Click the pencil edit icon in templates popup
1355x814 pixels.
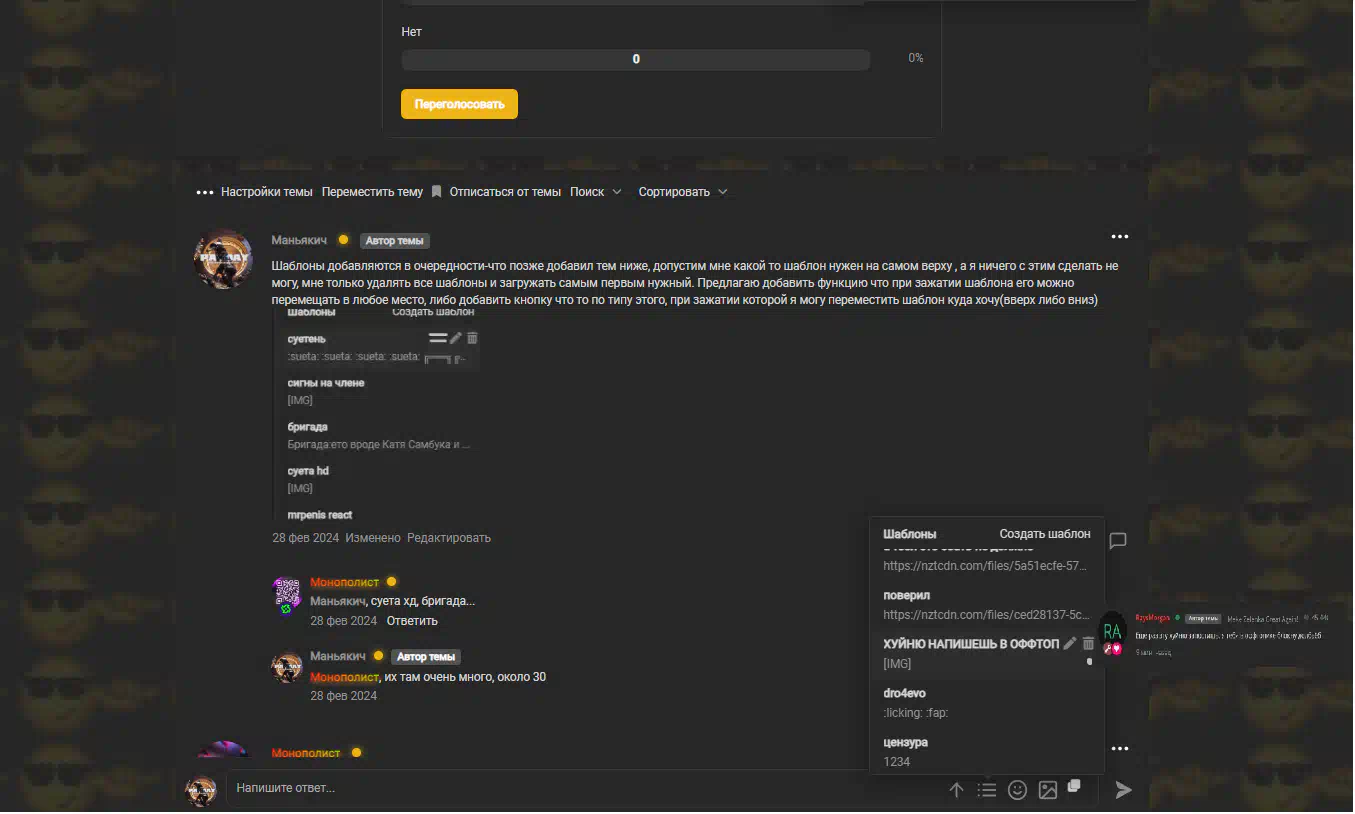1070,644
